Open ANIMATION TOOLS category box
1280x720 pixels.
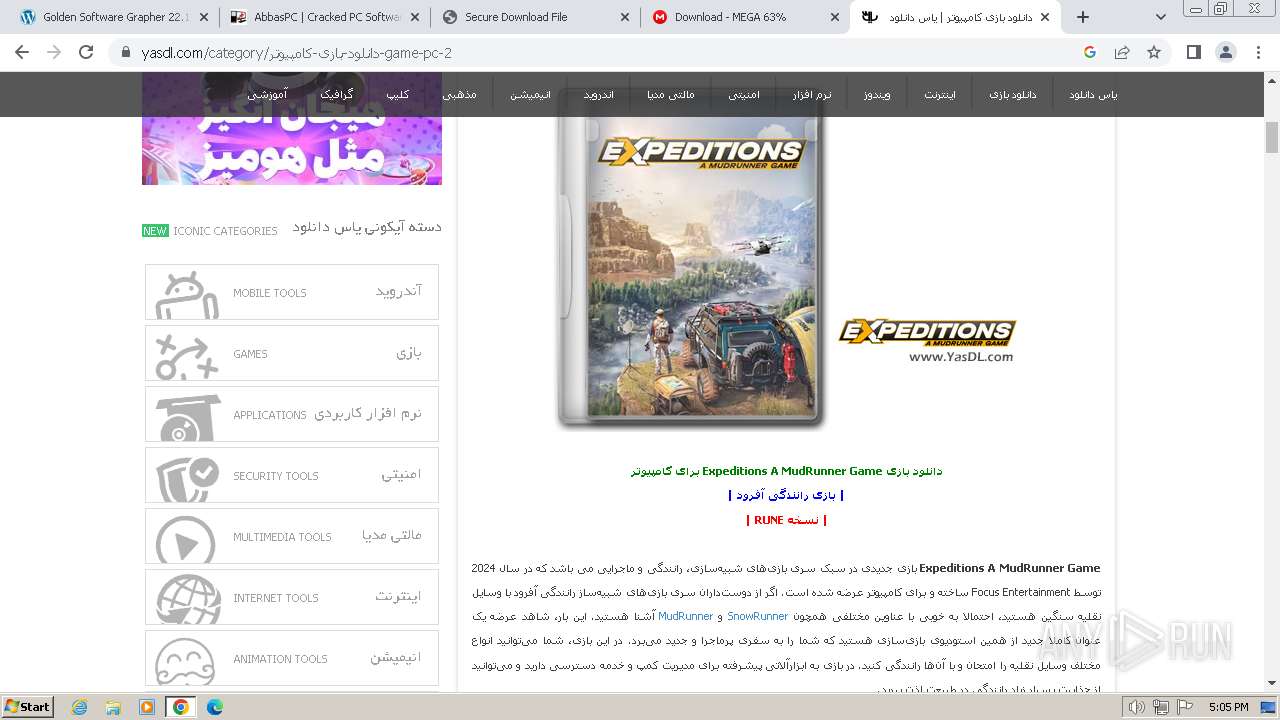coord(292,658)
